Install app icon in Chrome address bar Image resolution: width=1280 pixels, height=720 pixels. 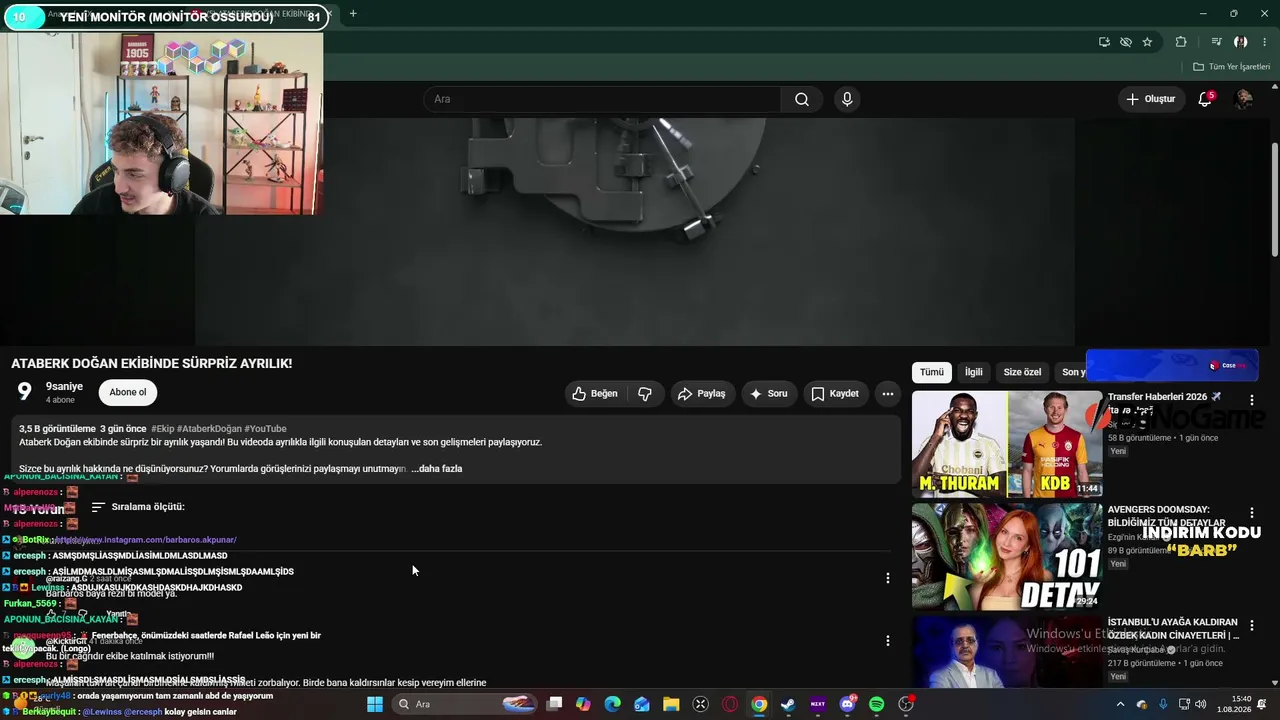(1104, 42)
